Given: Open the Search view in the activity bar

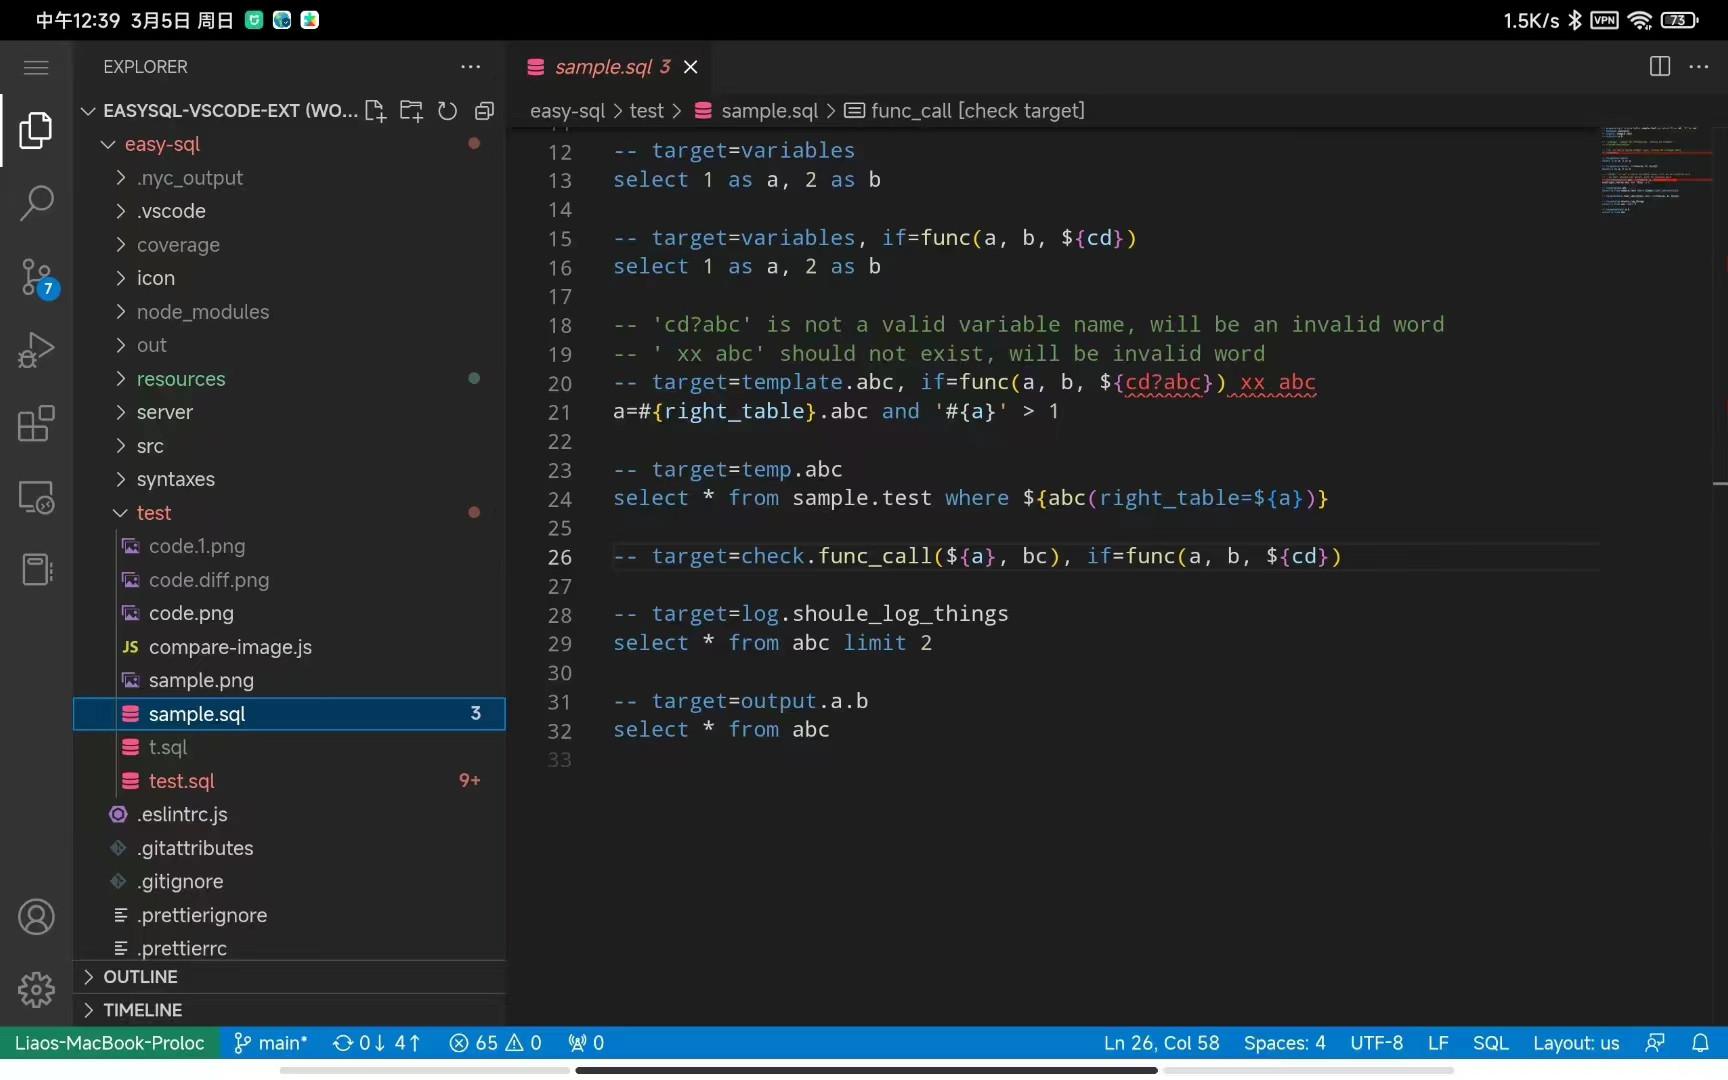Looking at the screenshot, I should tap(36, 203).
